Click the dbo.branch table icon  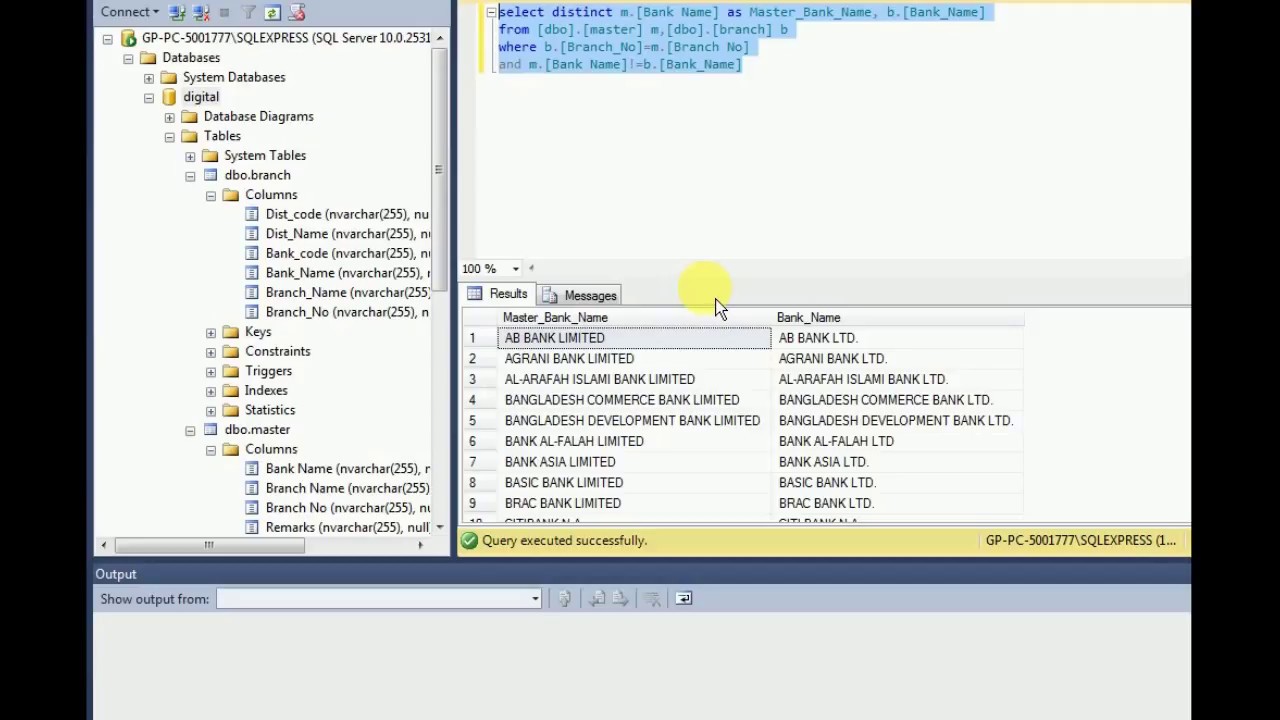(210, 175)
